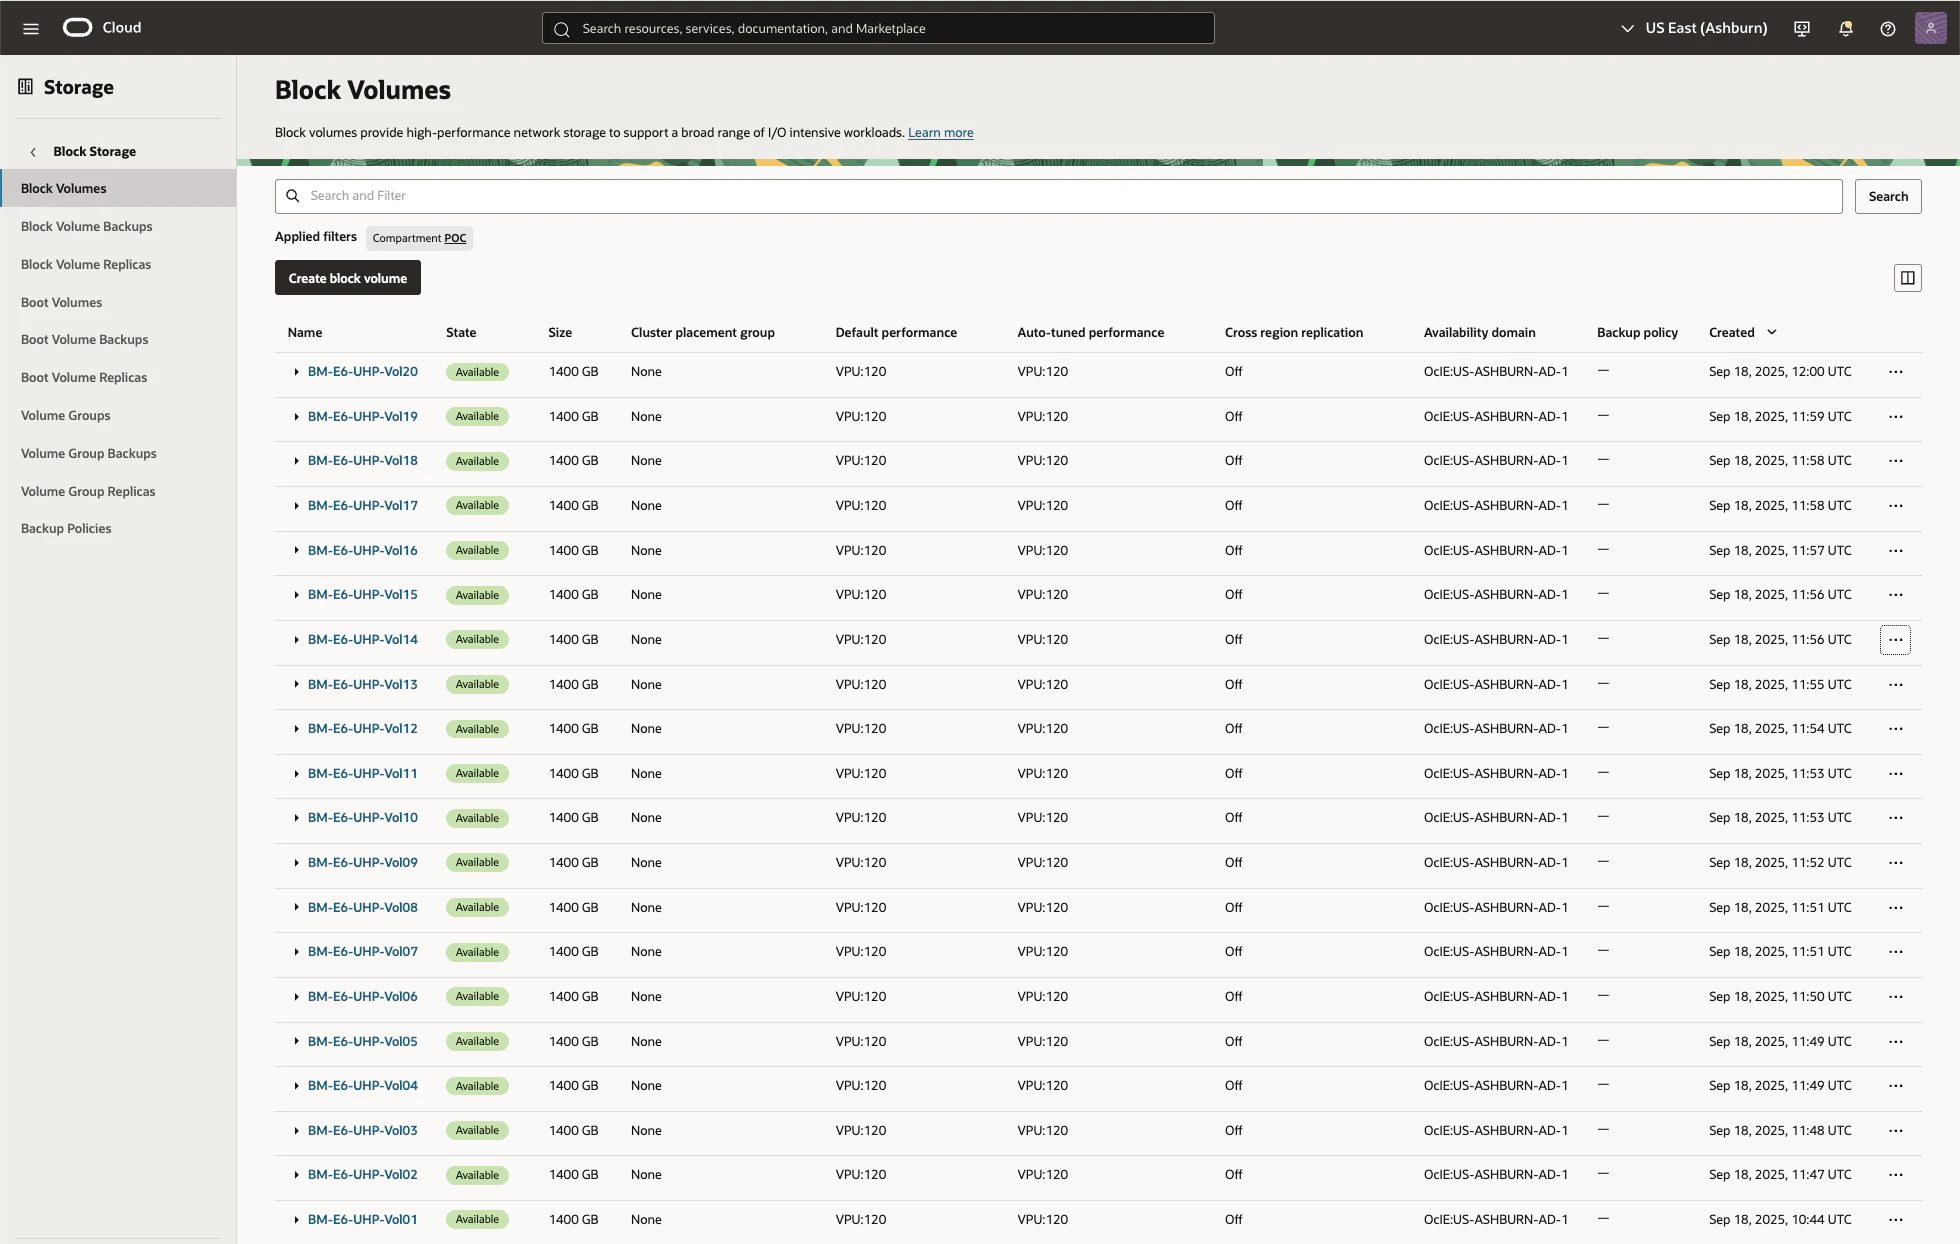Open the manage columns icon
This screenshot has height=1244, width=1960.
click(x=1907, y=278)
